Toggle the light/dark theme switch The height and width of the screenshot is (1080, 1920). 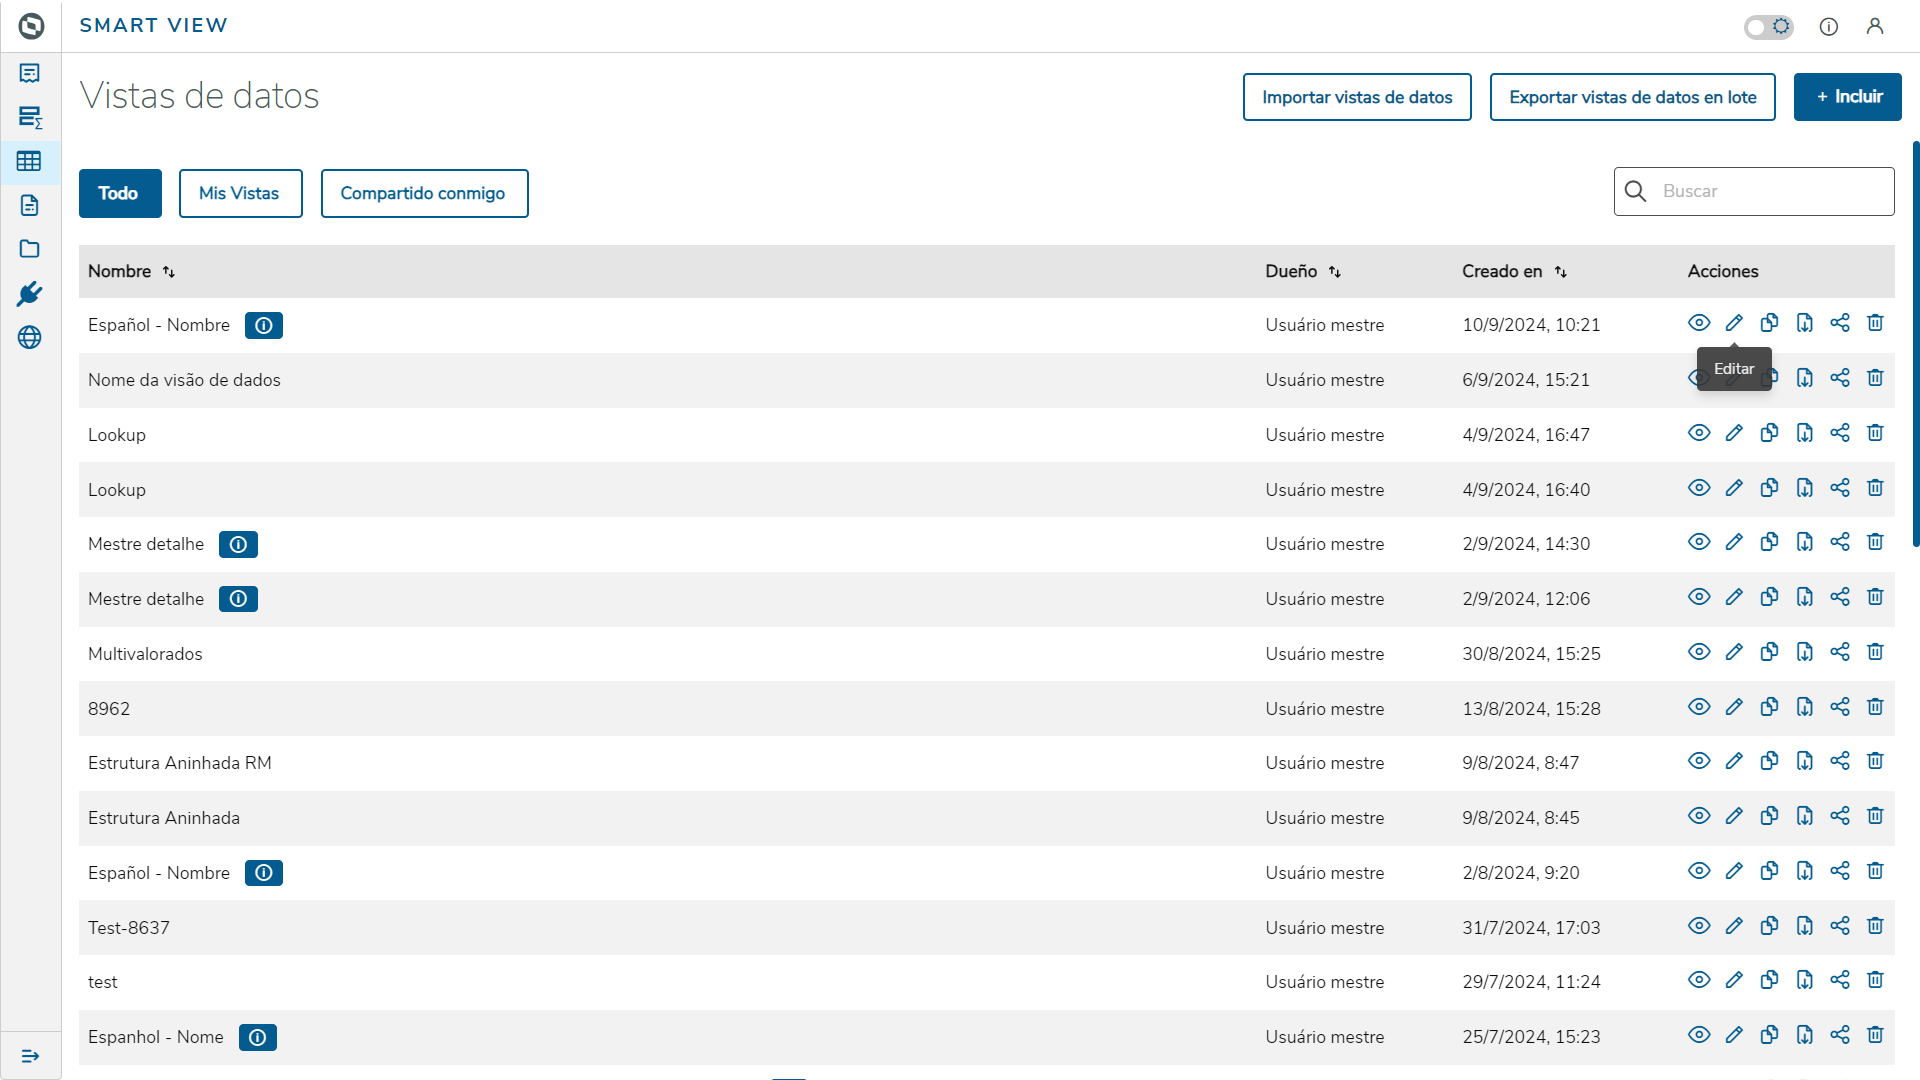tap(1768, 27)
